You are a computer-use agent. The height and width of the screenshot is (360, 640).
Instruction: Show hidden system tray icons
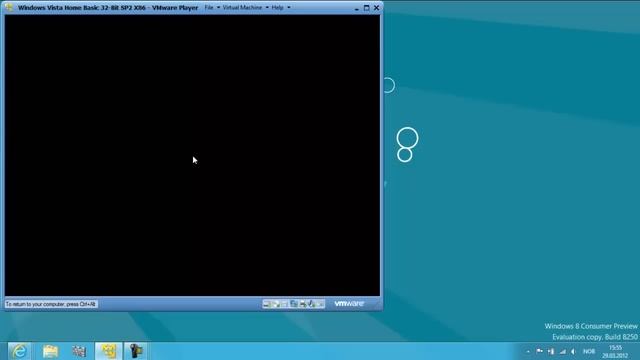[x=528, y=351]
